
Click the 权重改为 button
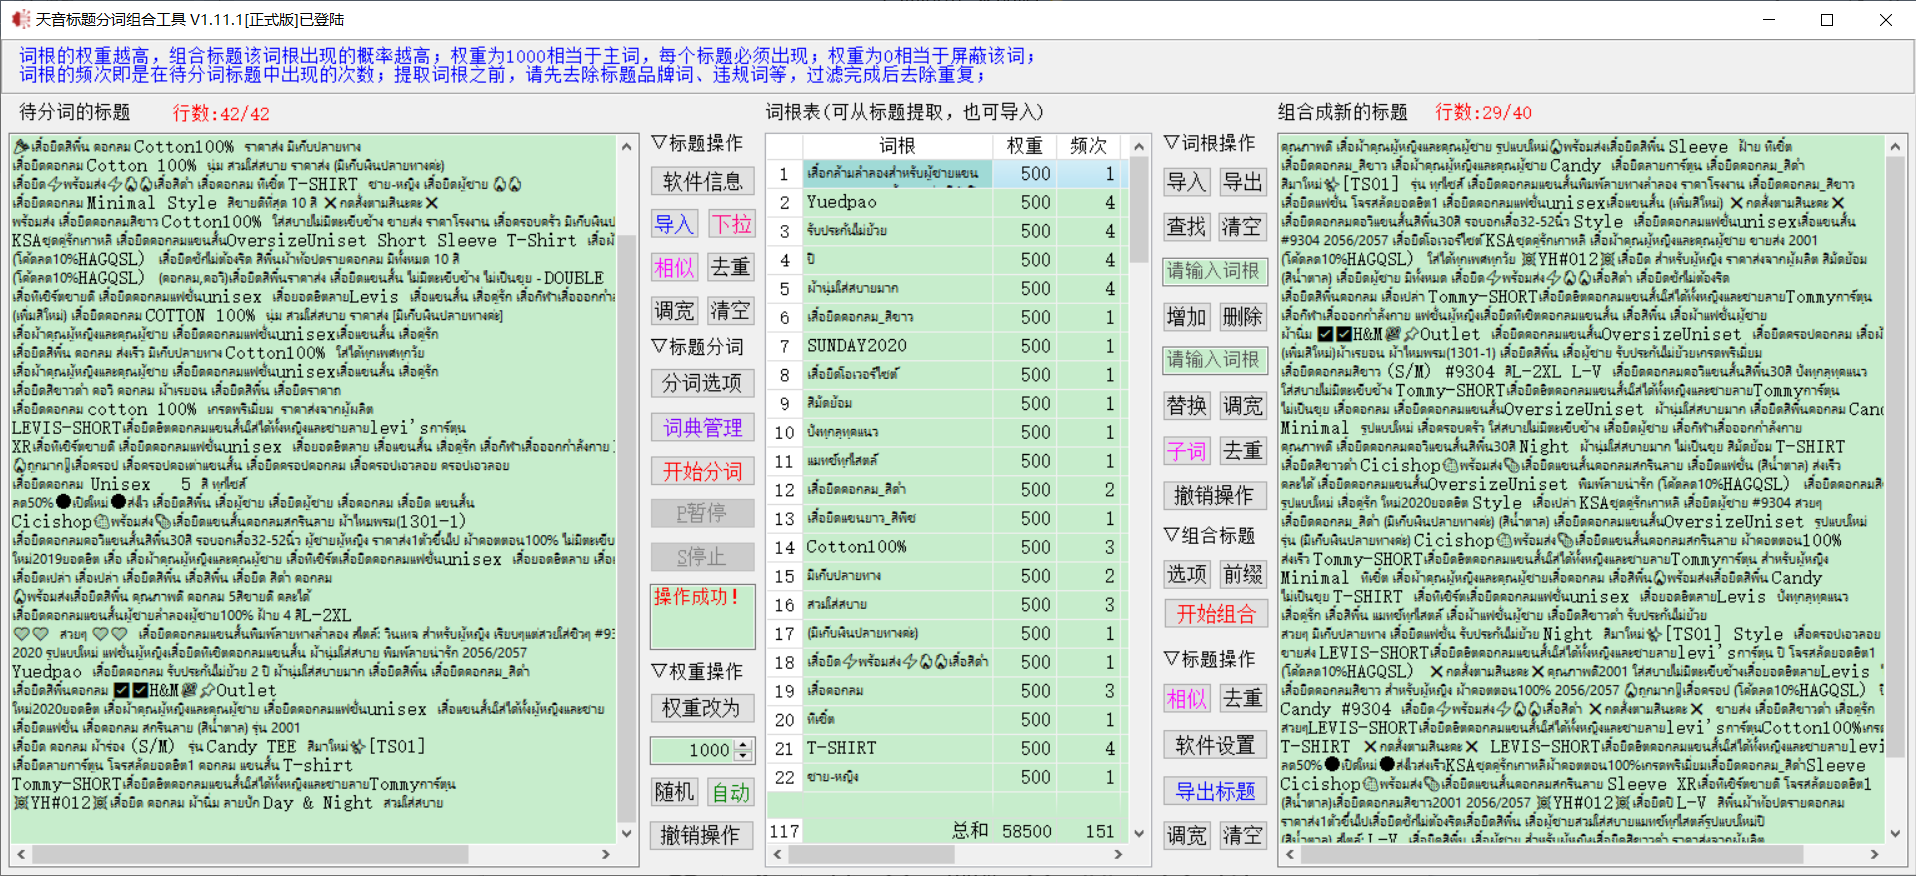[702, 708]
